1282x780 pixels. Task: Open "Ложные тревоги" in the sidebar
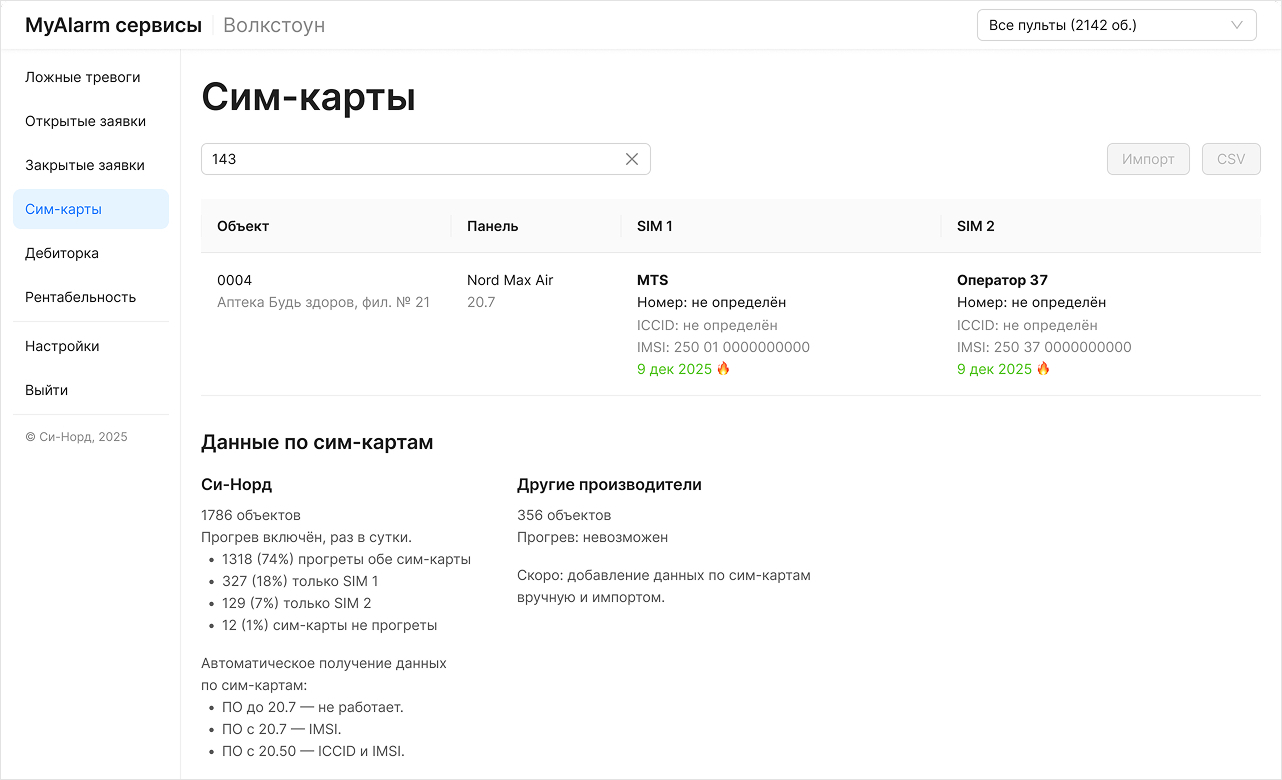(x=83, y=77)
